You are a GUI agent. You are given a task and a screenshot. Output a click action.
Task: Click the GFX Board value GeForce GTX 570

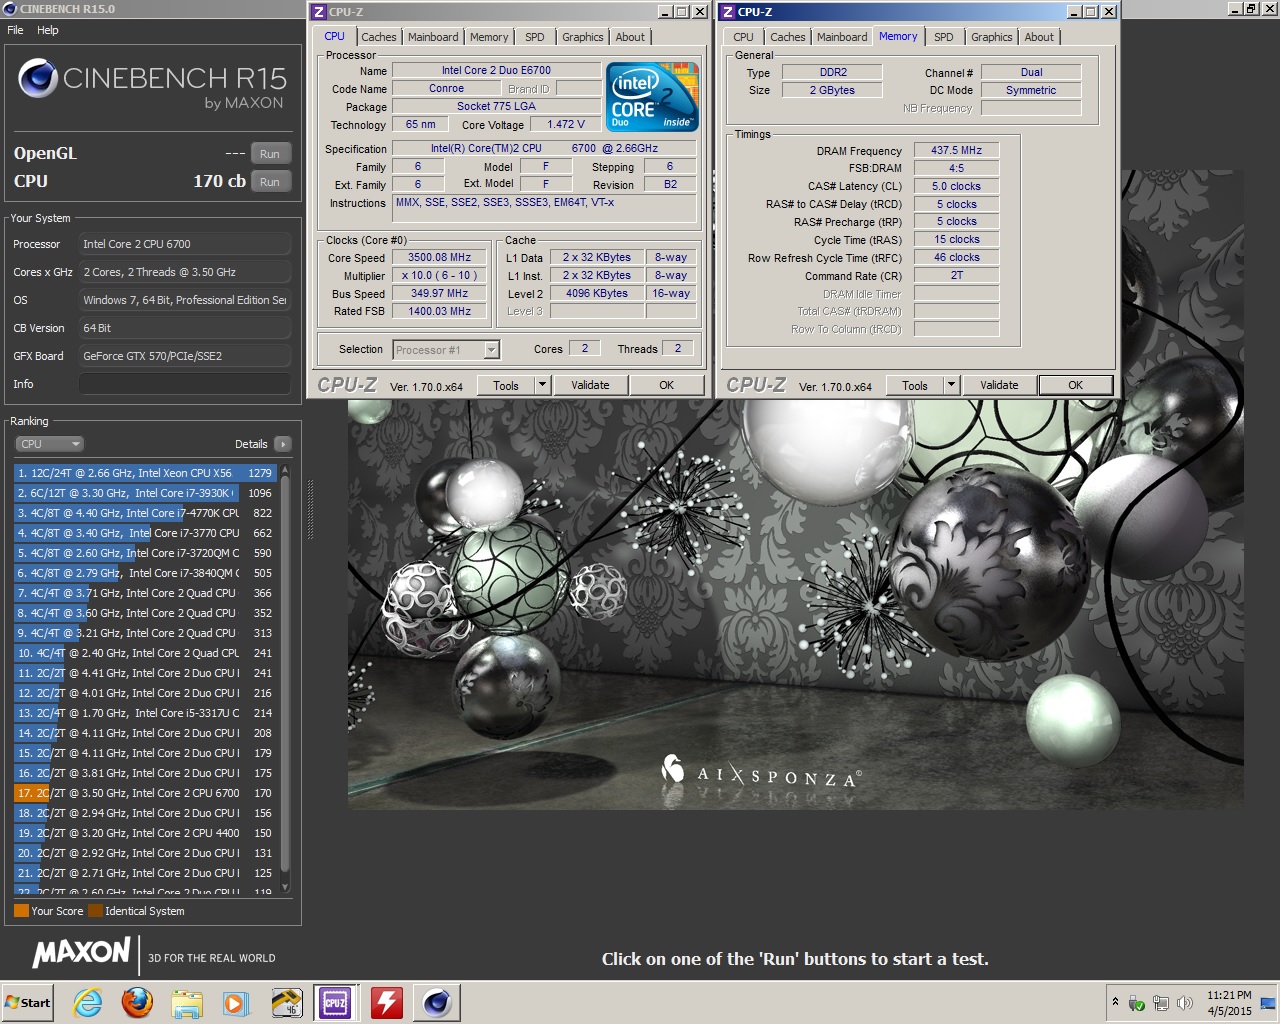click(x=185, y=356)
